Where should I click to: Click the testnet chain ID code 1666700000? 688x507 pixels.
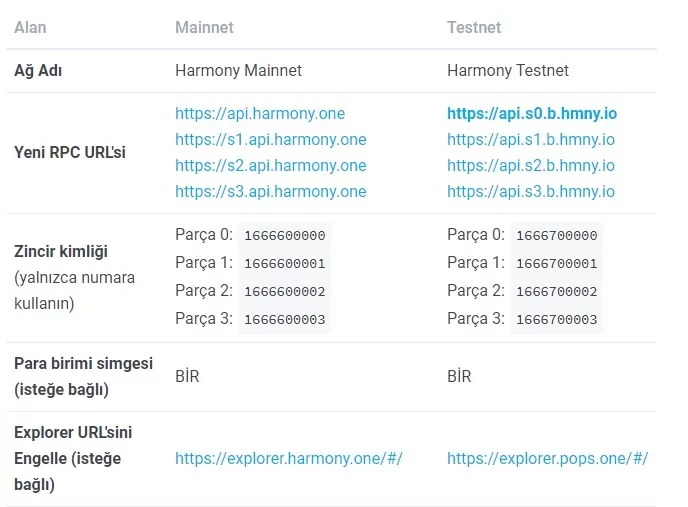tap(556, 236)
